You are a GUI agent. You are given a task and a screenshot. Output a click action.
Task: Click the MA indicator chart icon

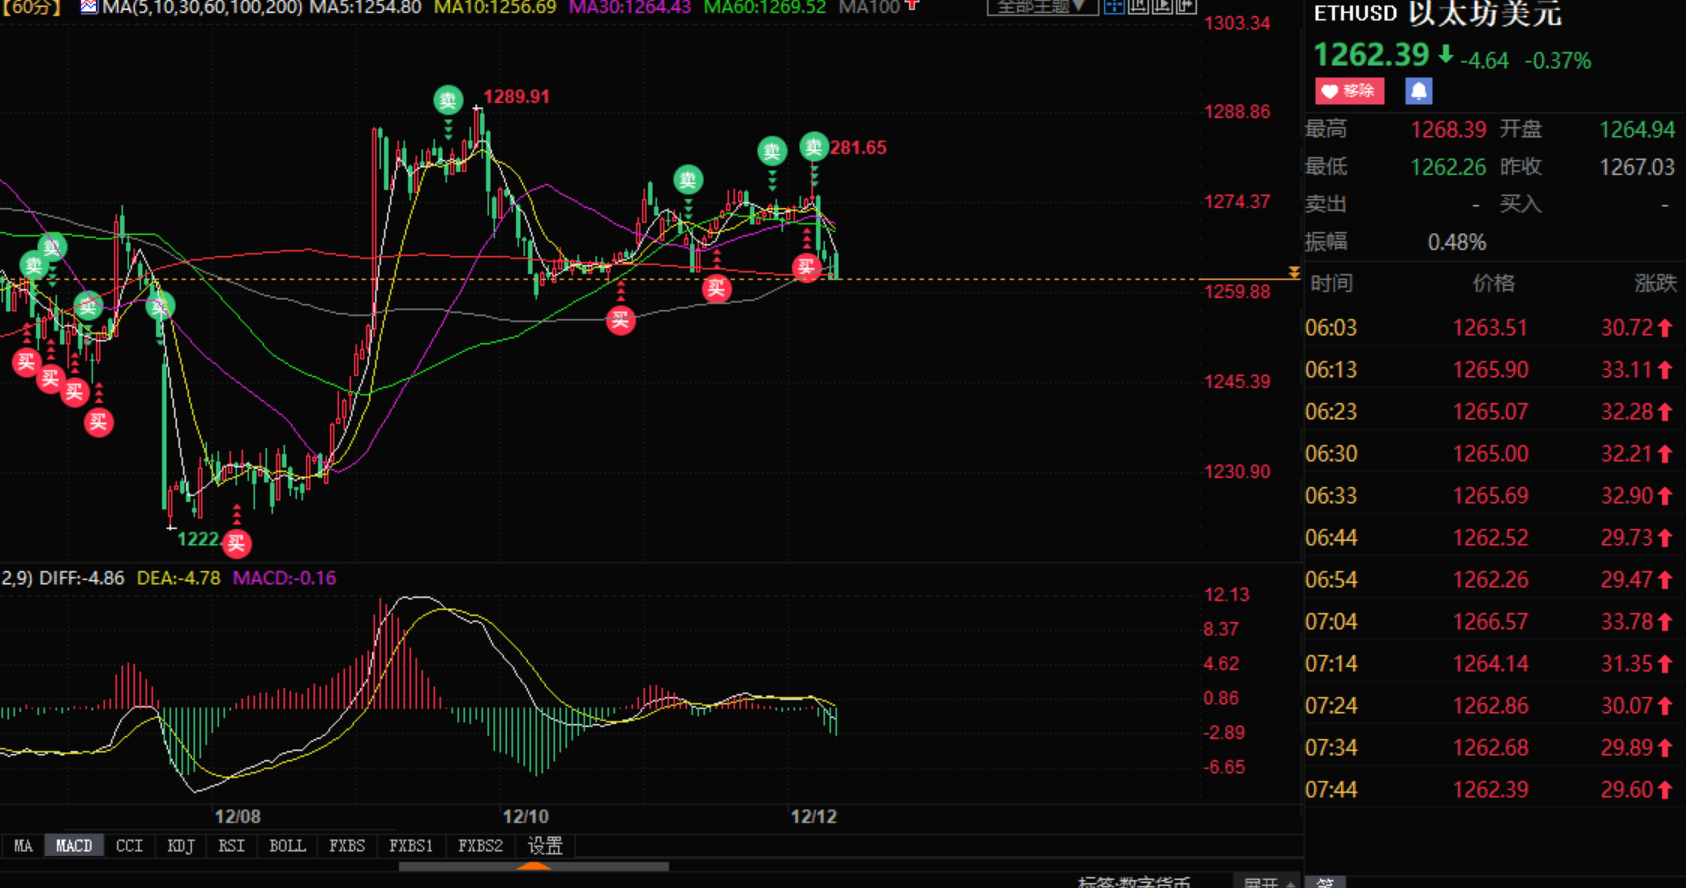tap(89, 7)
